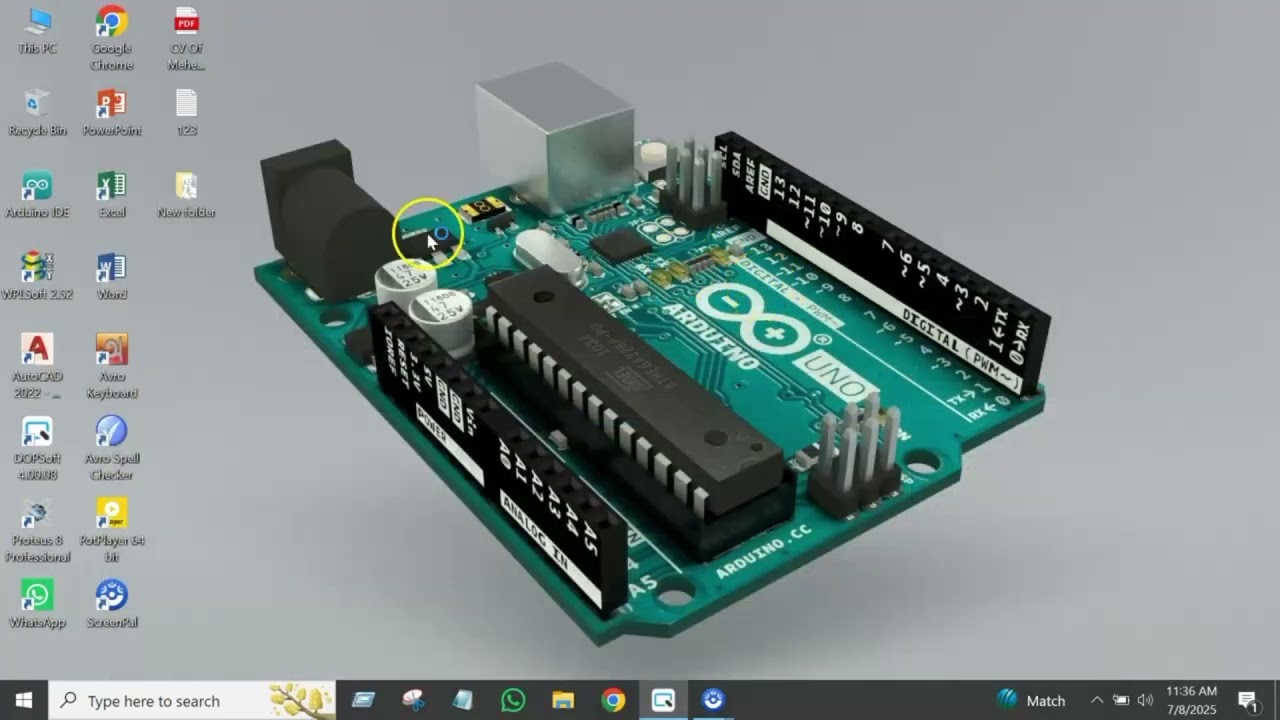Expand the hidden system tray icons

coord(1097,700)
